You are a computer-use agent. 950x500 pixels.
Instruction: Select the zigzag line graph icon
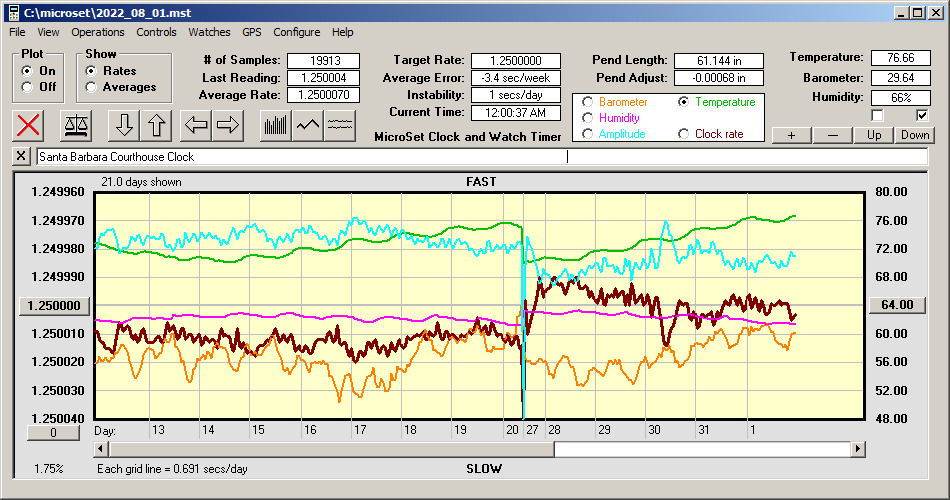pos(308,125)
